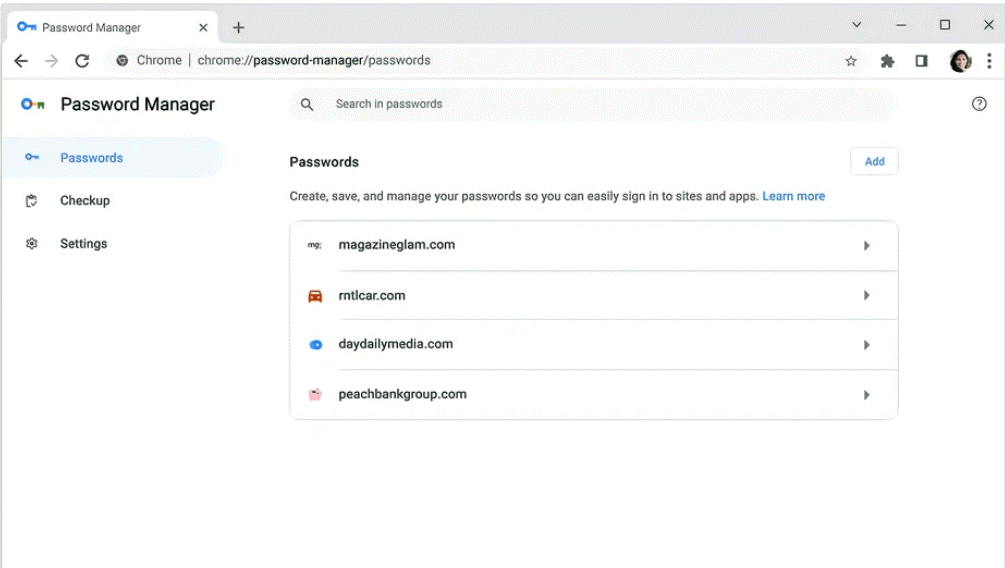Viewport: 1005px width, 568px height.
Task: Close the Password Manager tab
Action: [203, 28]
